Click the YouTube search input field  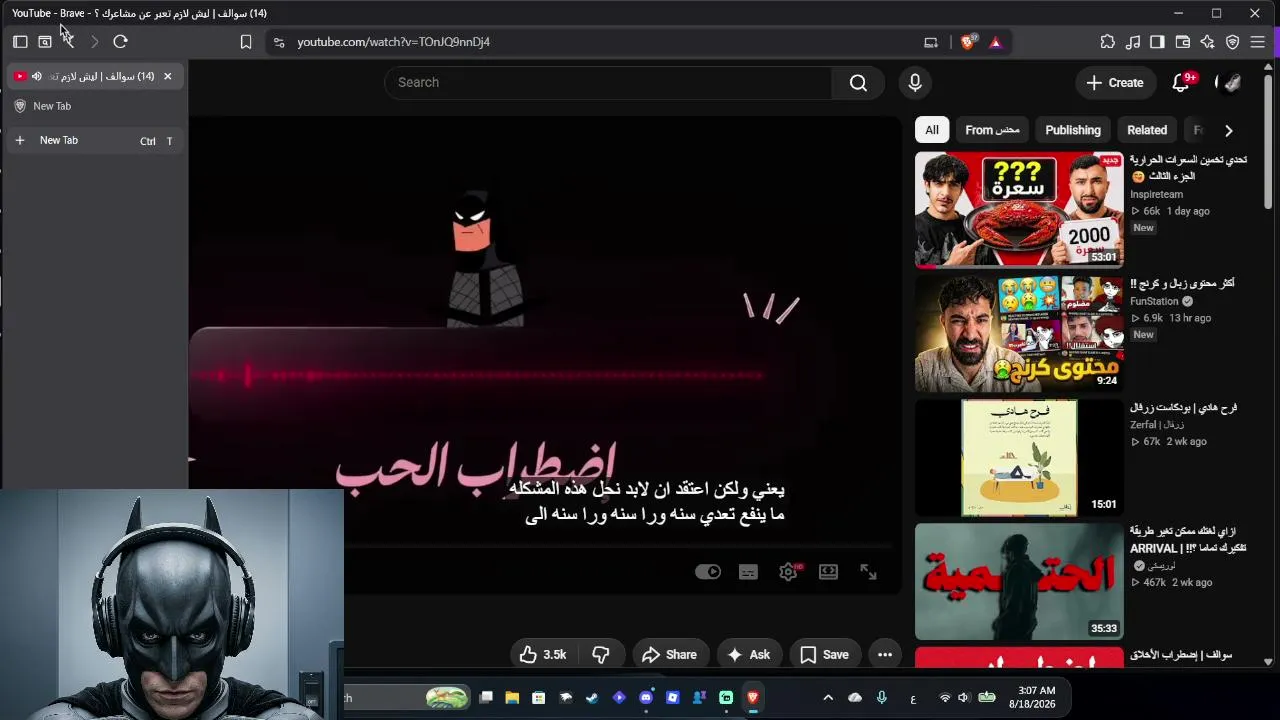click(608, 83)
